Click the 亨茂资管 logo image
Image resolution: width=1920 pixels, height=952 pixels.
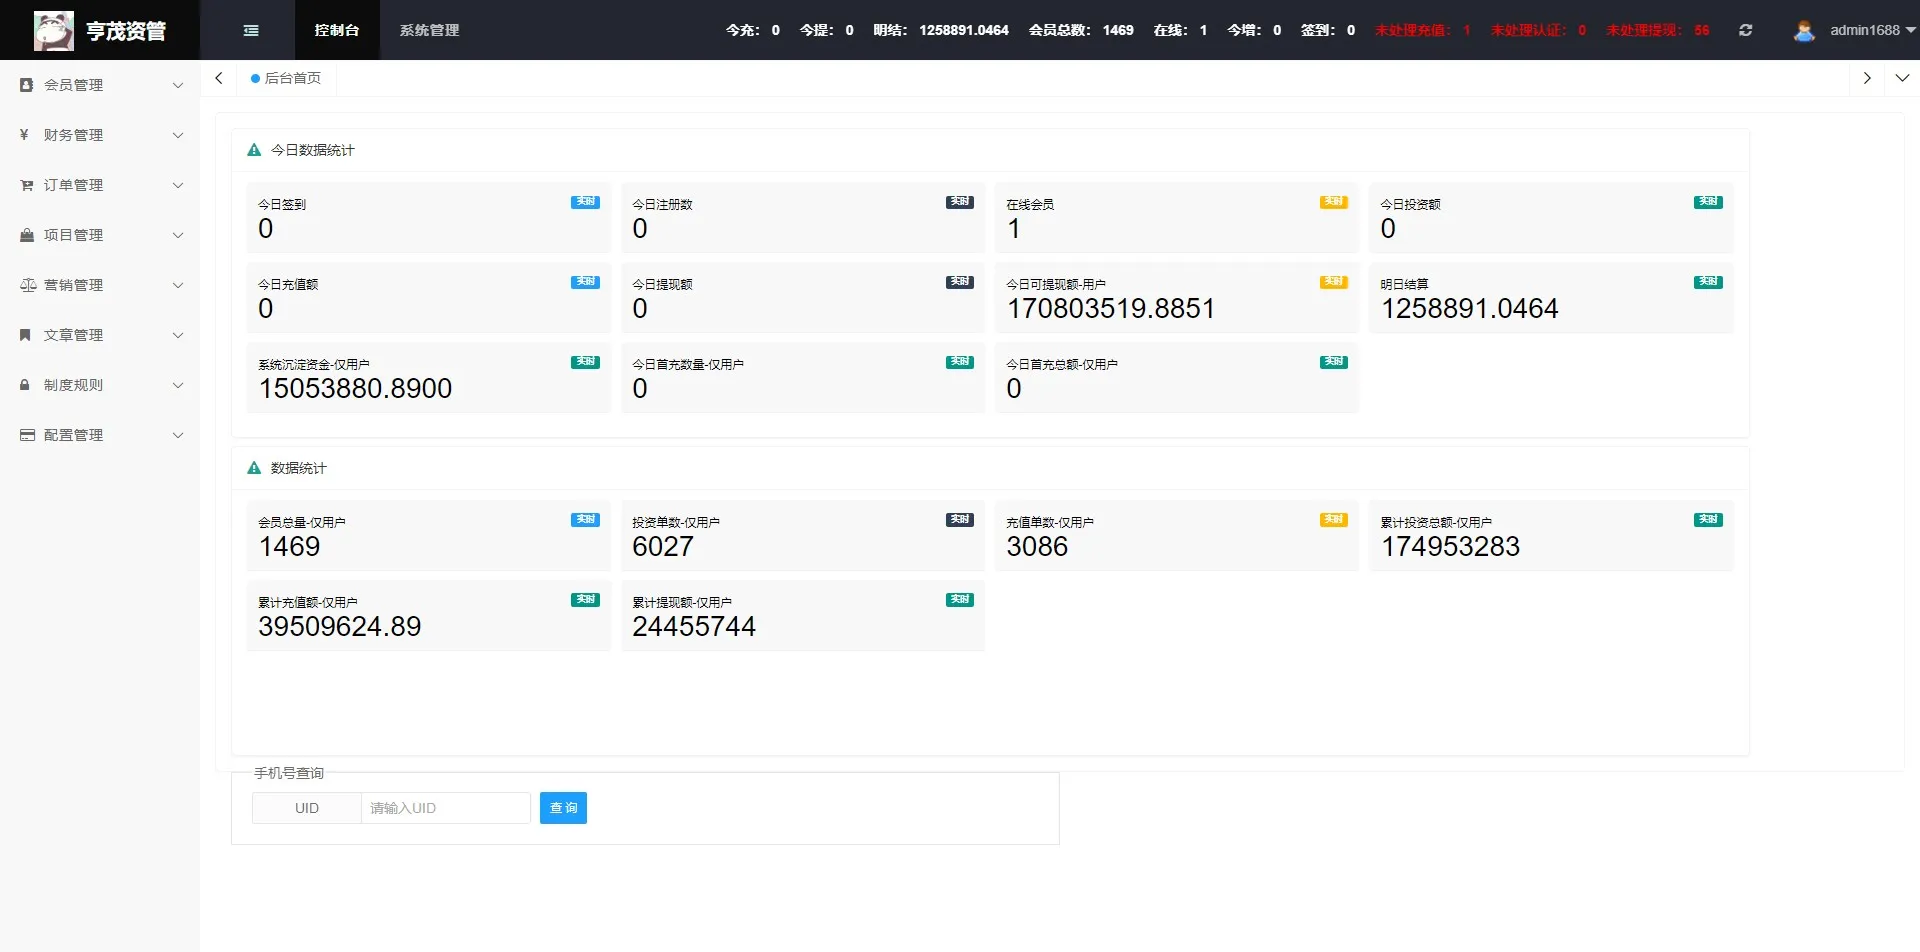53,31
